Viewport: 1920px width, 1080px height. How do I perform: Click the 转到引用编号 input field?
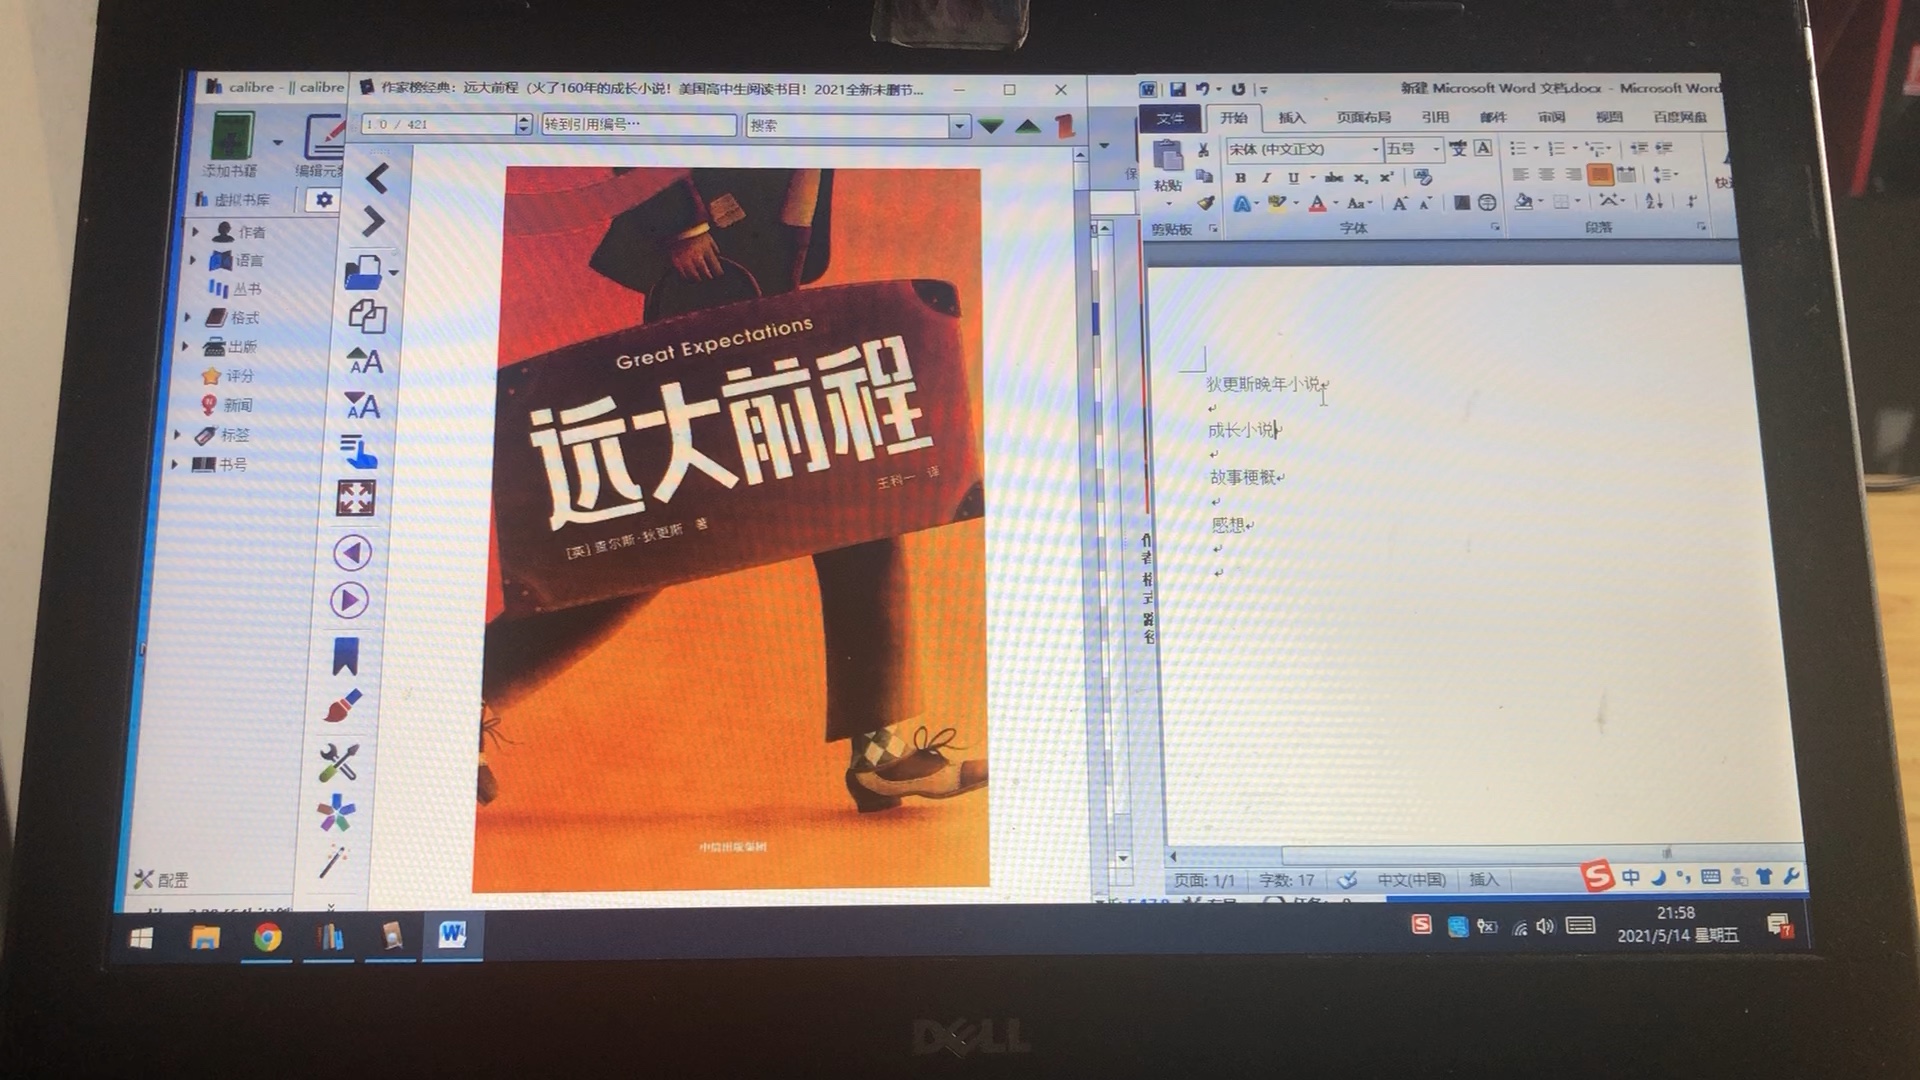click(639, 125)
